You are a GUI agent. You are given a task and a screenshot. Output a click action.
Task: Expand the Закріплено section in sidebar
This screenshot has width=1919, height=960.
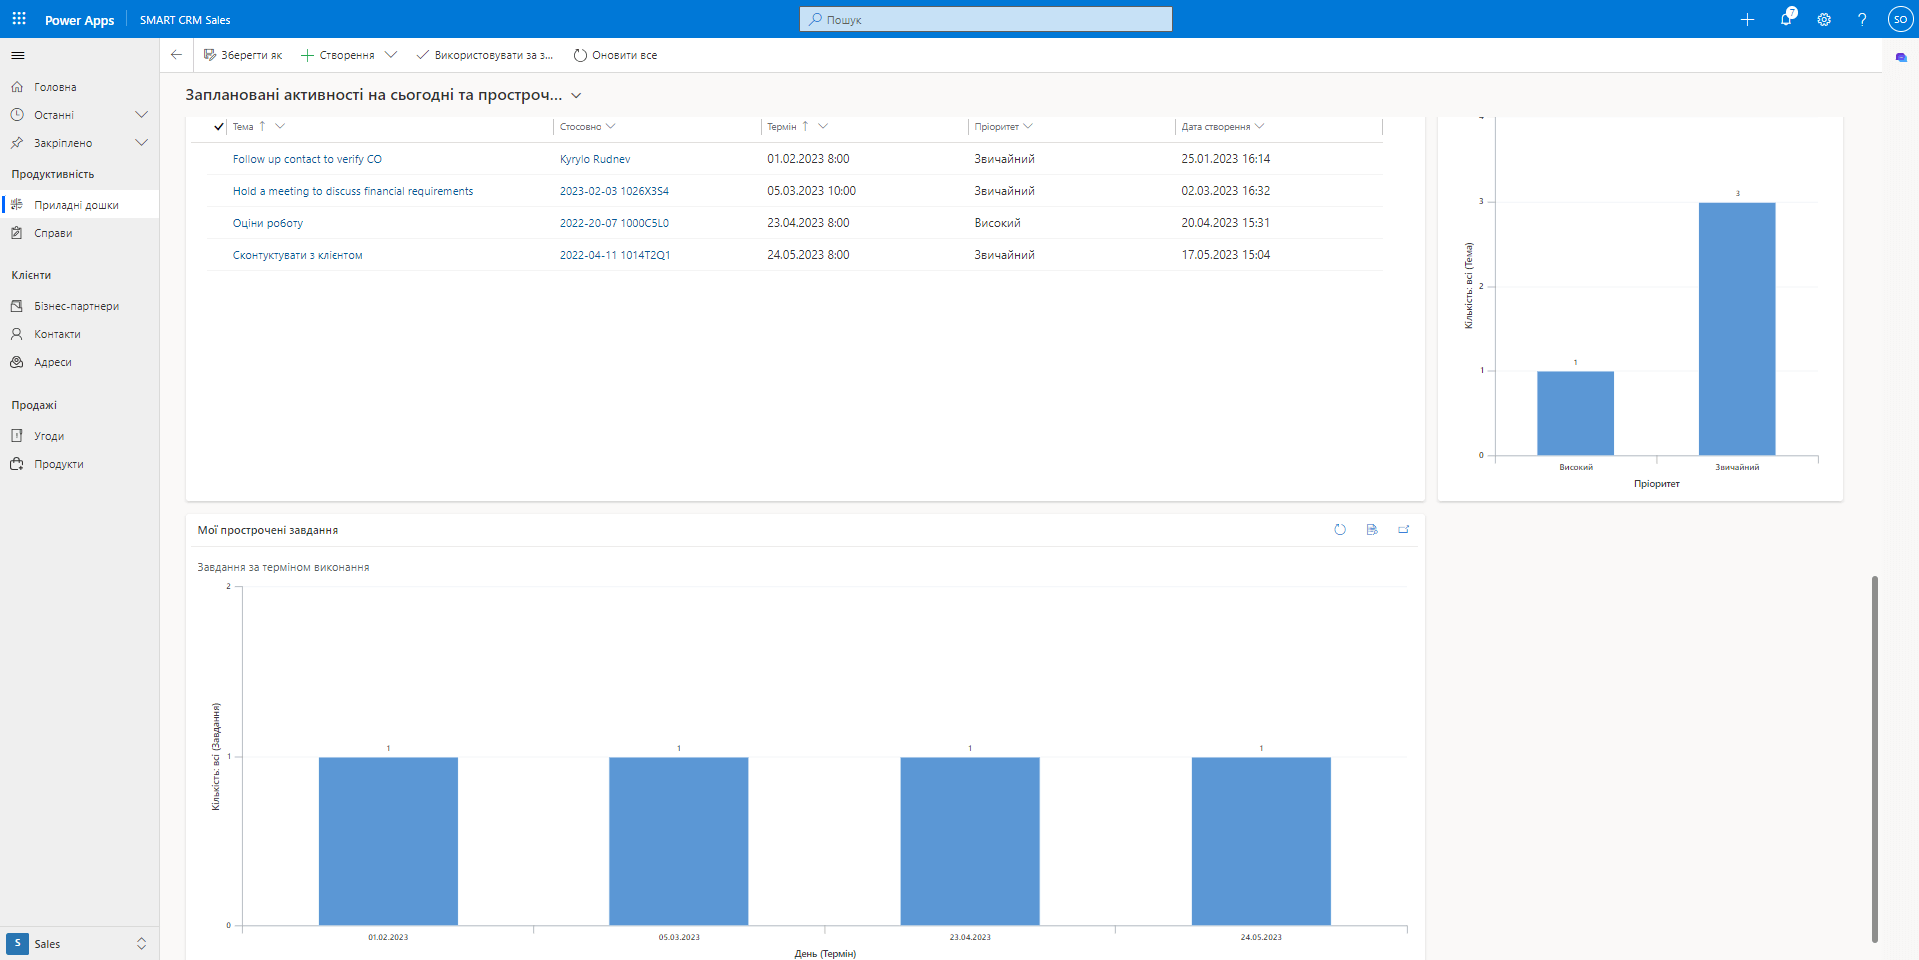point(141,143)
